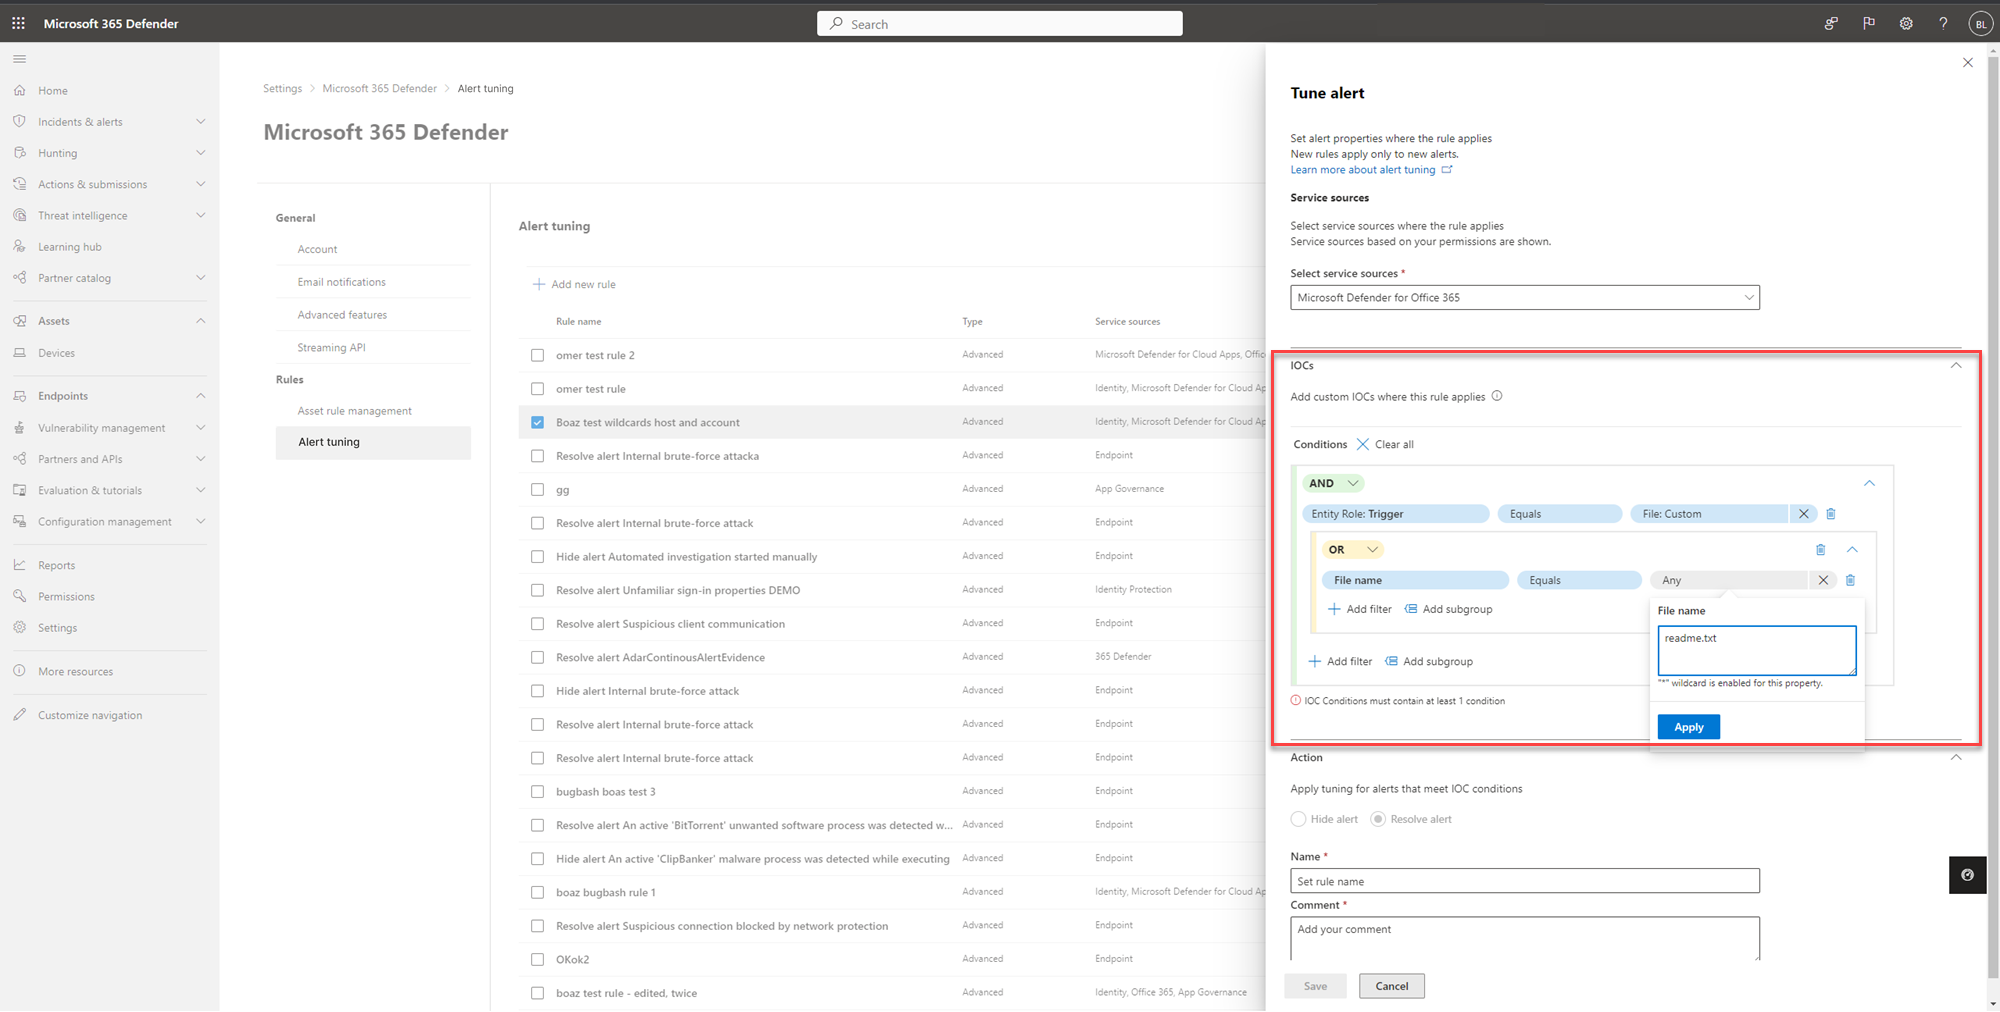Click the File name text box
Viewport: 2000px width, 1012px height.
[1756, 651]
